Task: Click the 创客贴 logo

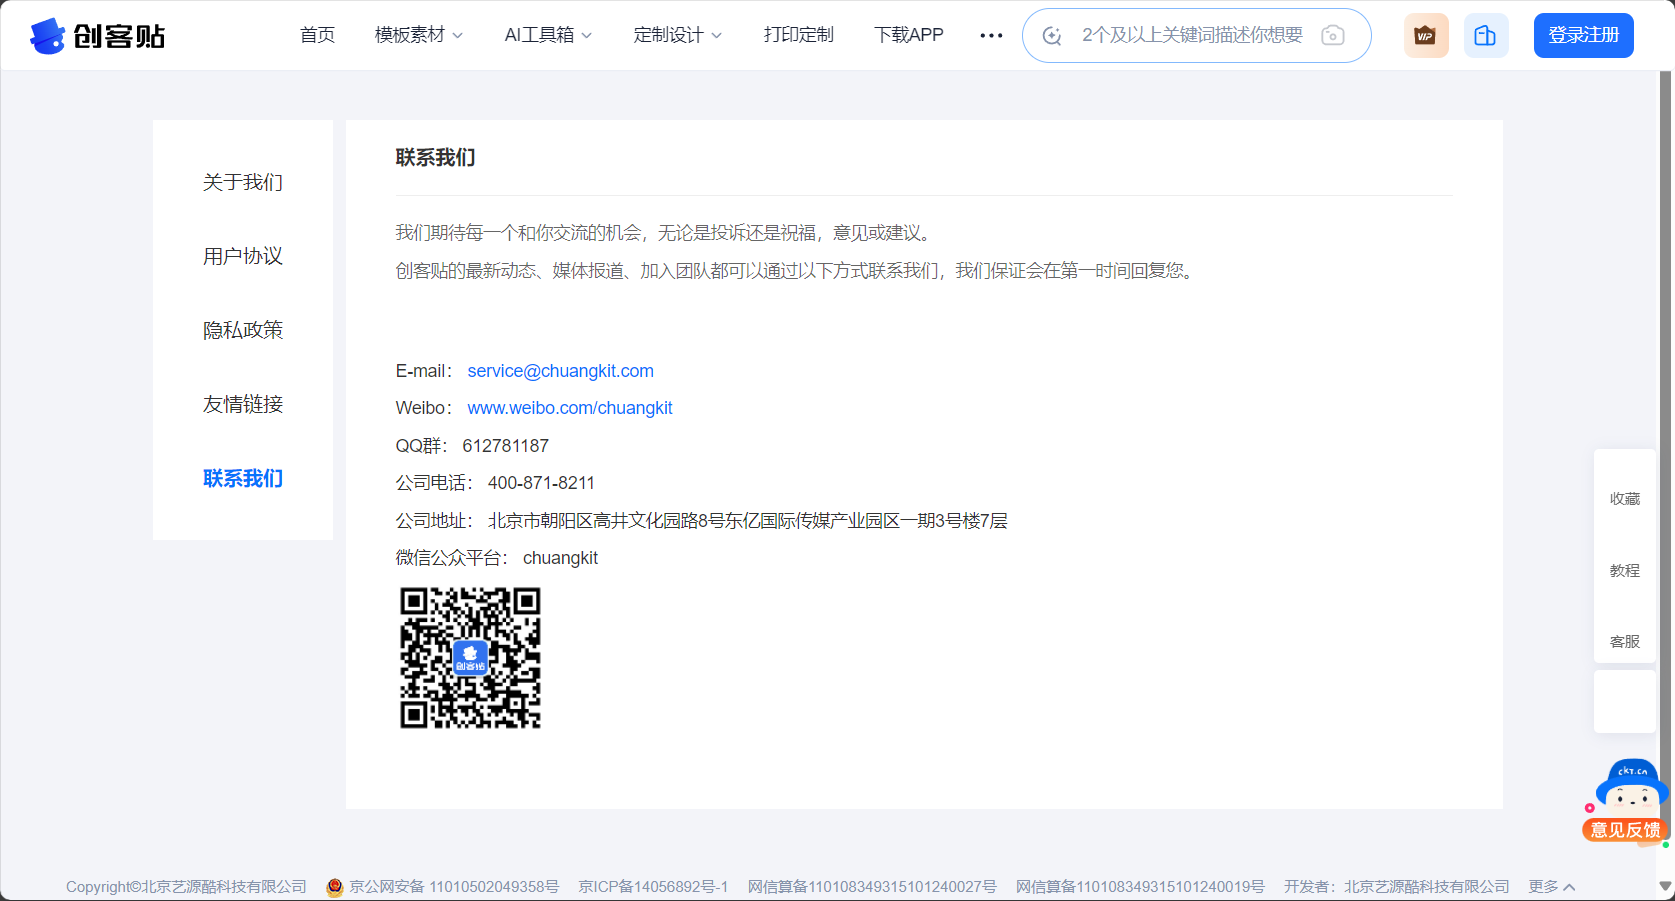Action: point(97,36)
